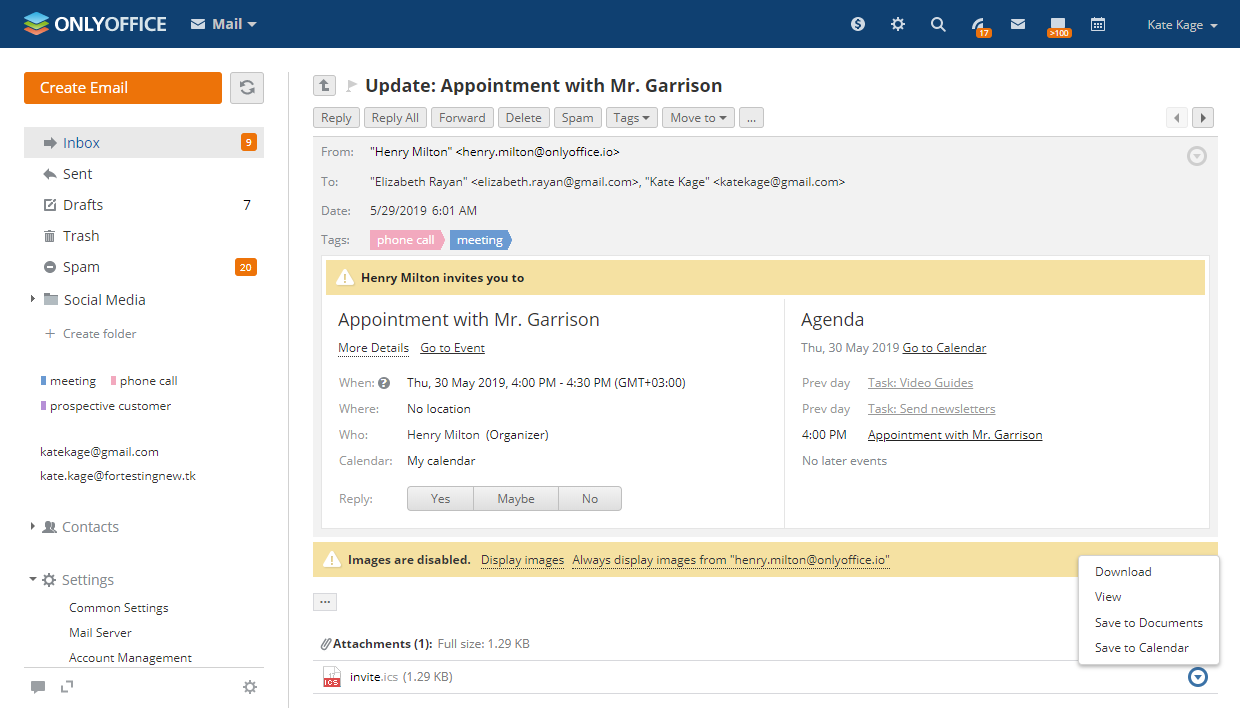Click the search magnifier icon
Viewport: 1240px width, 708px height.
click(x=938, y=24)
